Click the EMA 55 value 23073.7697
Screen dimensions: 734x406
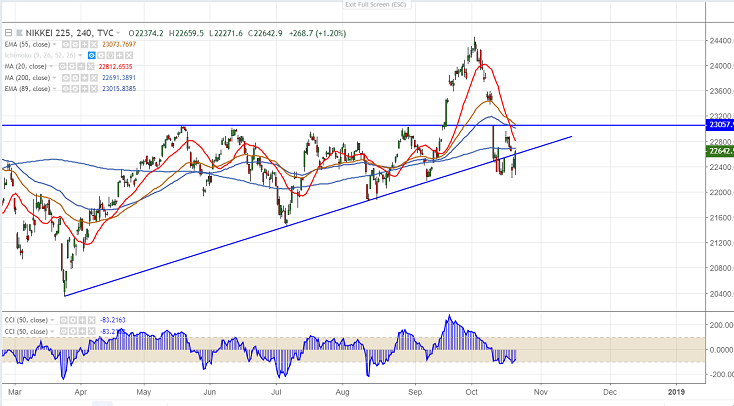tap(119, 44)
